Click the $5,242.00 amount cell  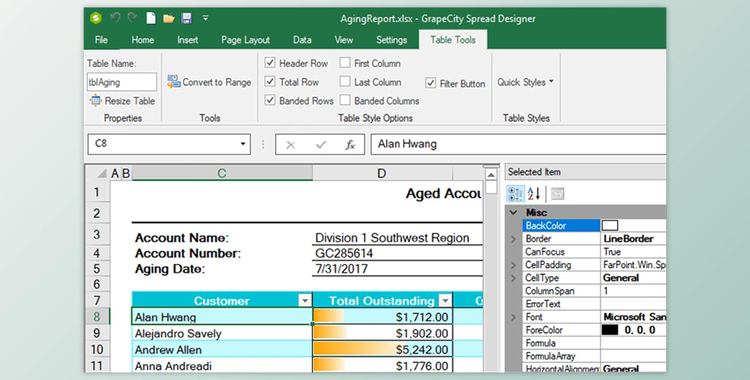(382, 349)
